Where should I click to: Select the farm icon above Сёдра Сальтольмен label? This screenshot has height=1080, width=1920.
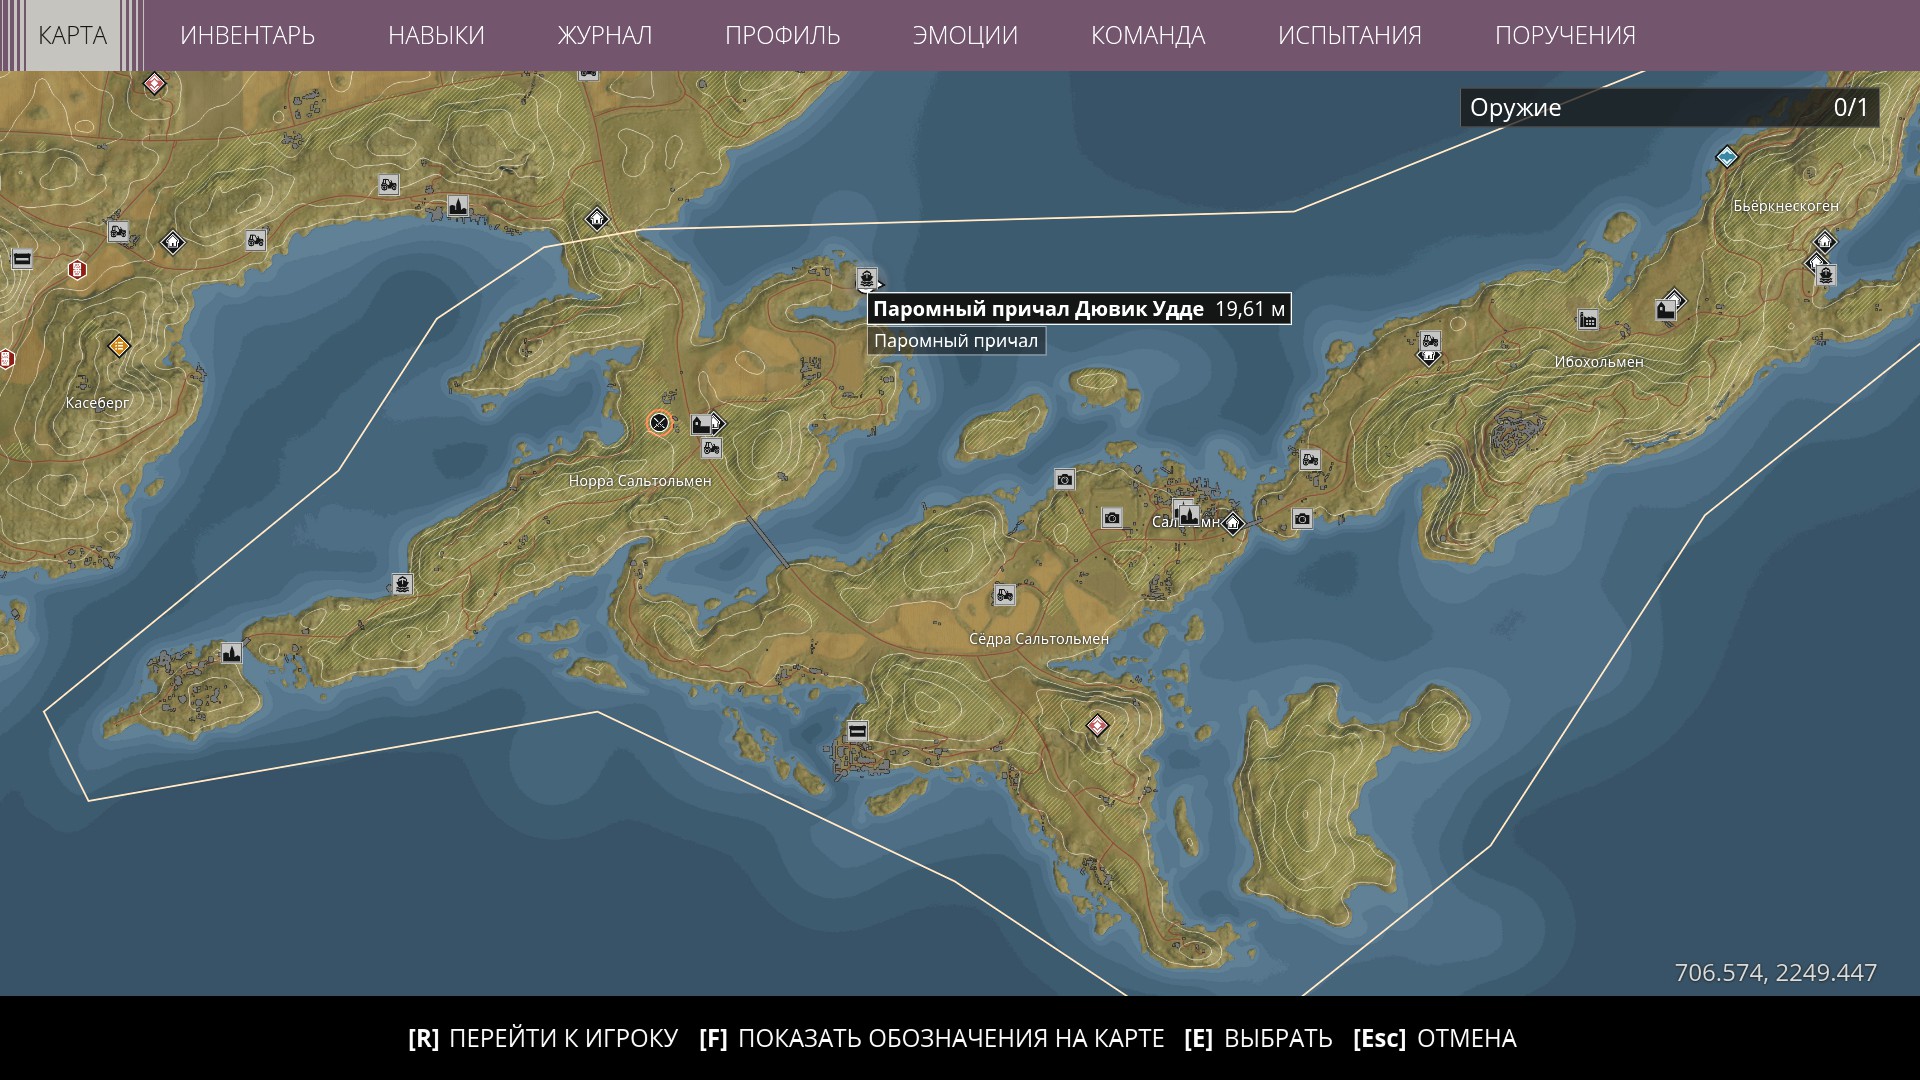click(x=1004, y=595)
